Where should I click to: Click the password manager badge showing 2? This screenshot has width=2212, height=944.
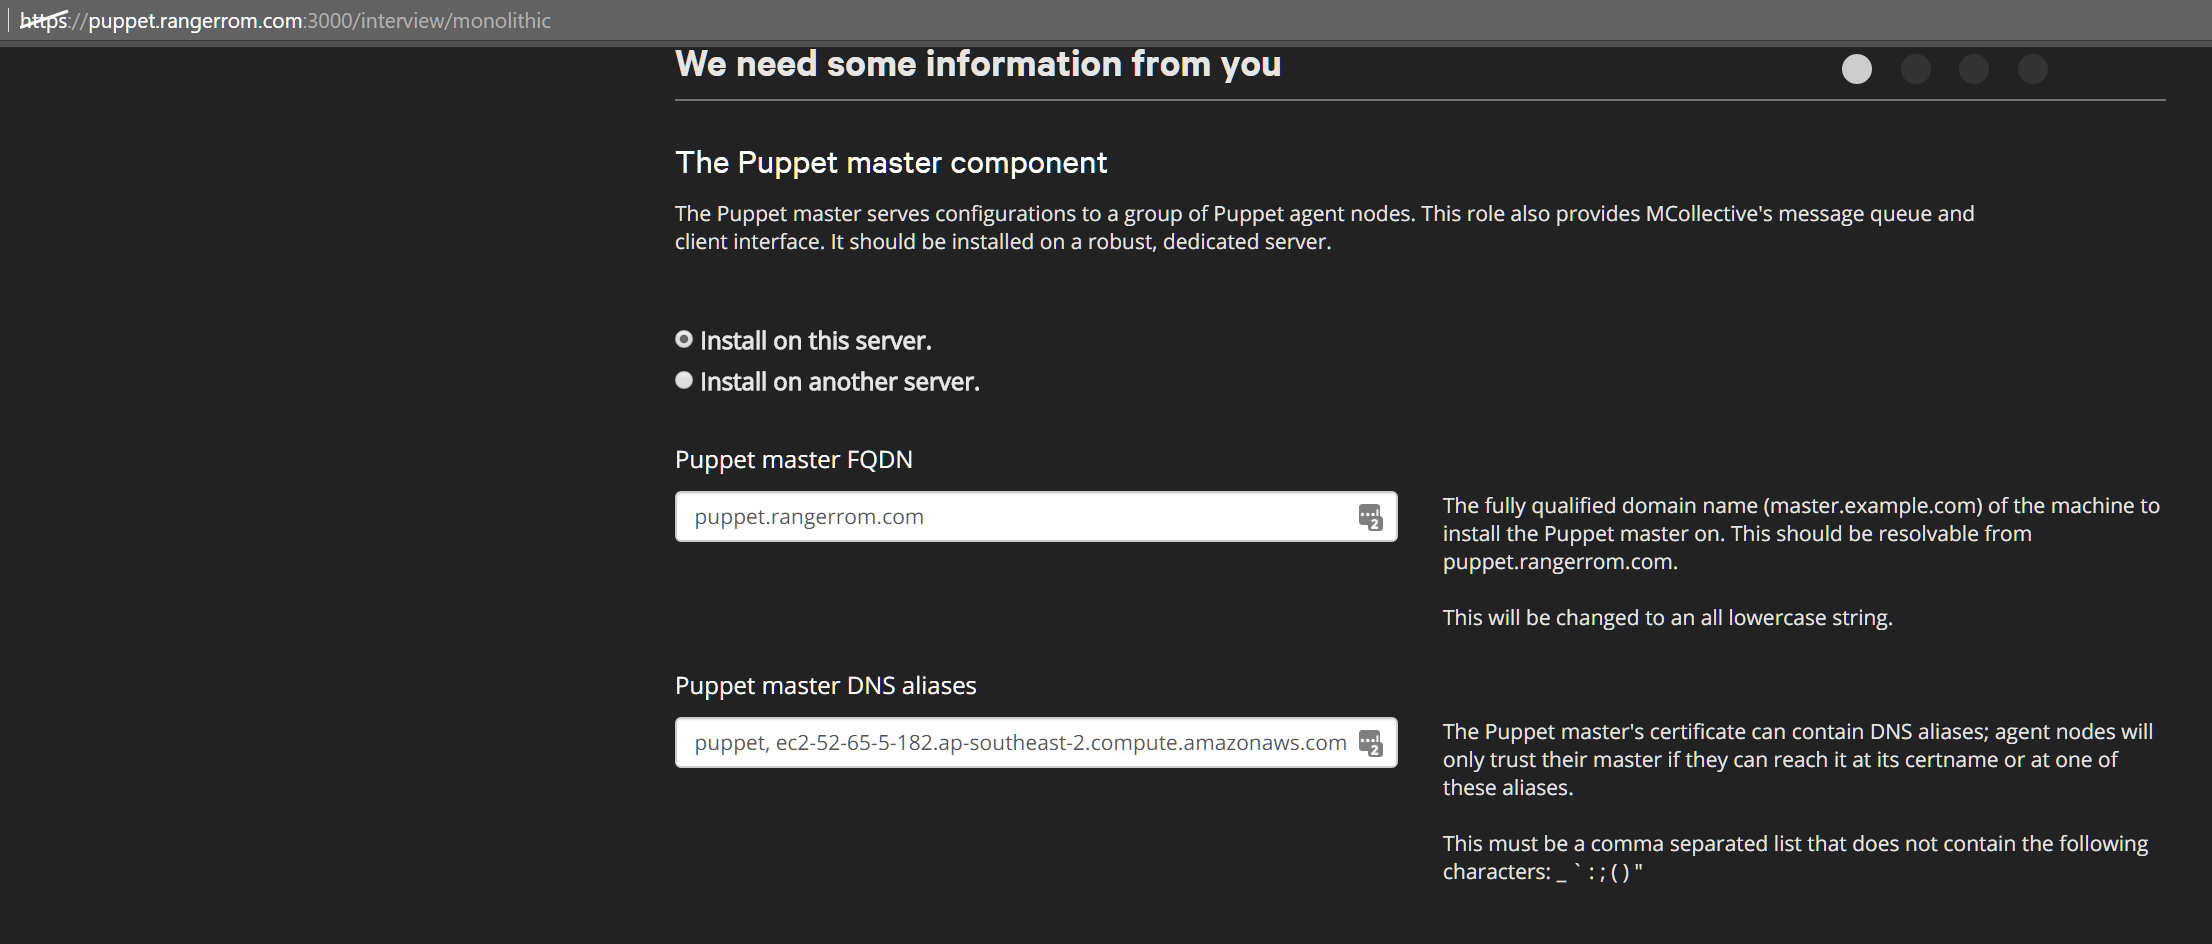point(1371,517)
